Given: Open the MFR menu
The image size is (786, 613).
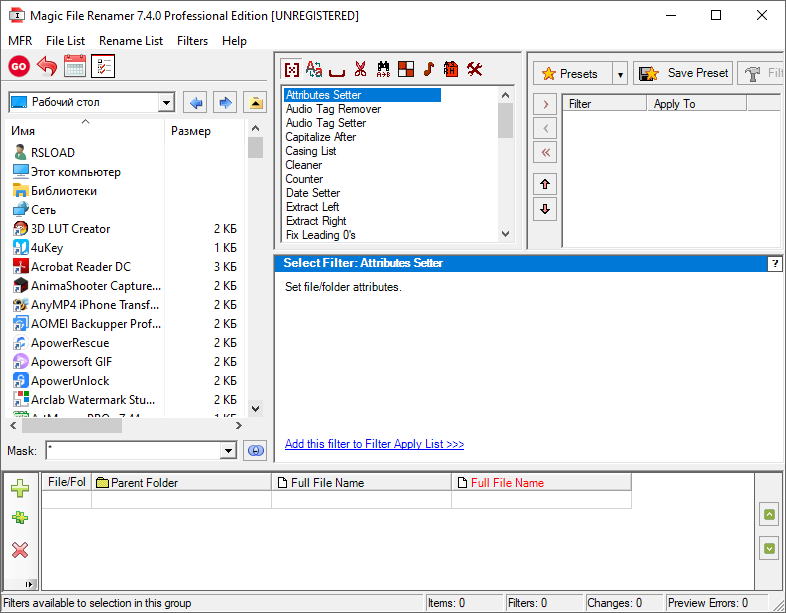Looking at the screenshot, I should tap(20, 41).
